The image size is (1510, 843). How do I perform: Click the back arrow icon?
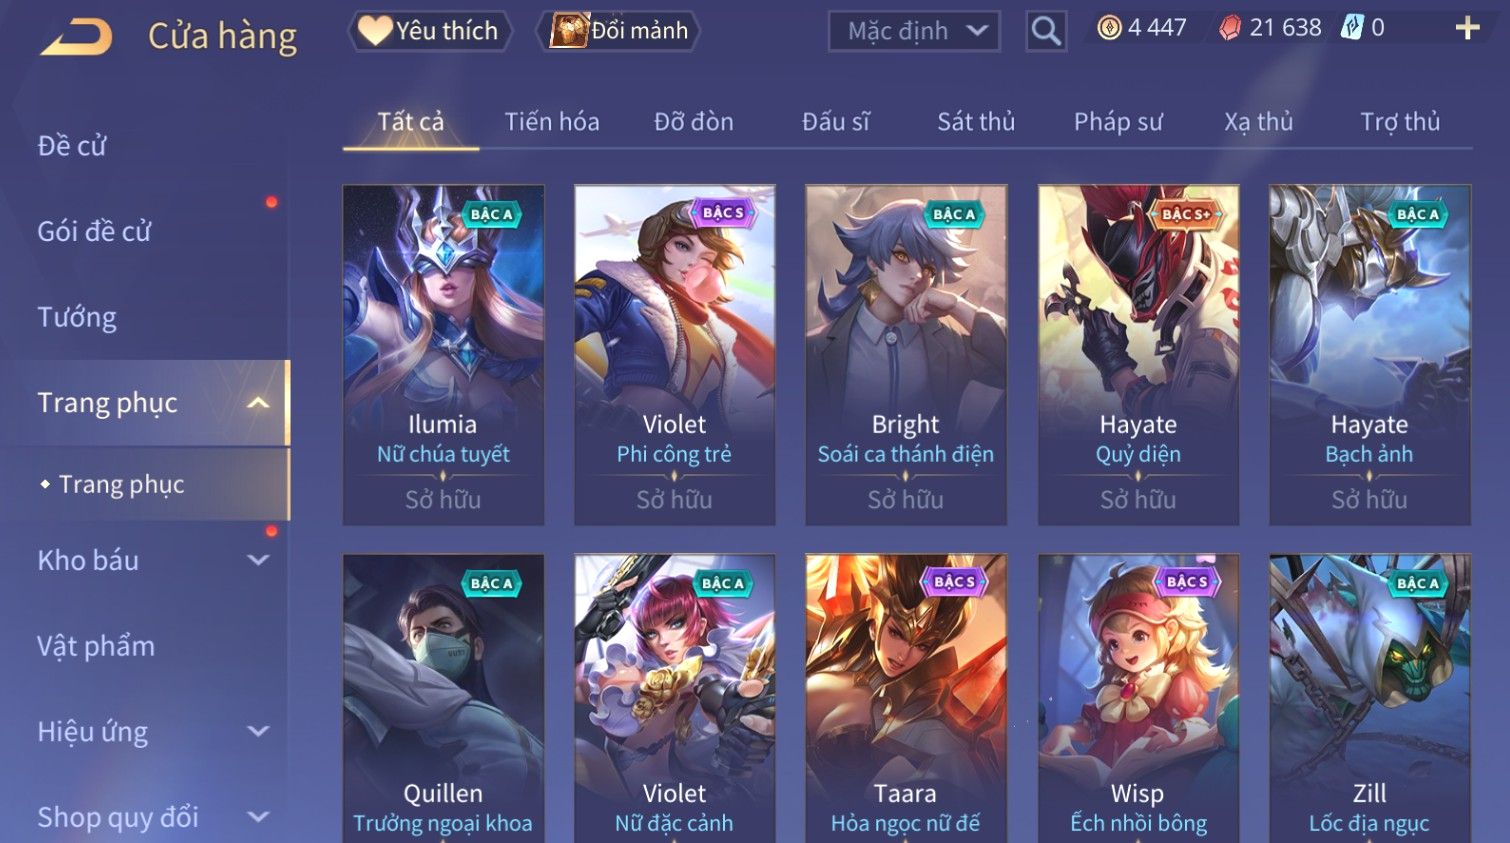tap(76, 37)
